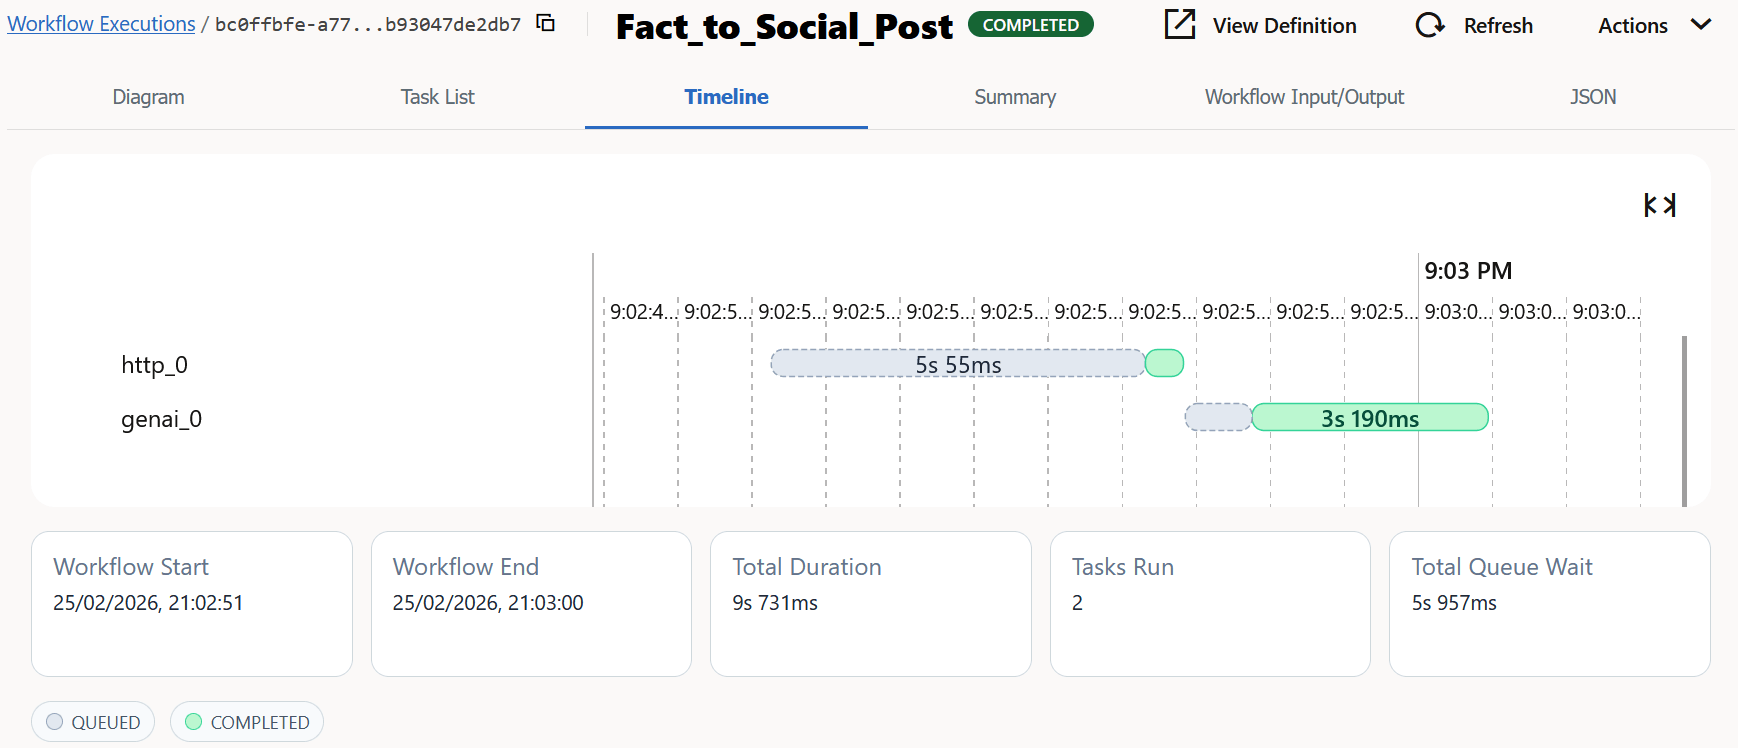Click the Total Duration value 9s 731ms

775,603
